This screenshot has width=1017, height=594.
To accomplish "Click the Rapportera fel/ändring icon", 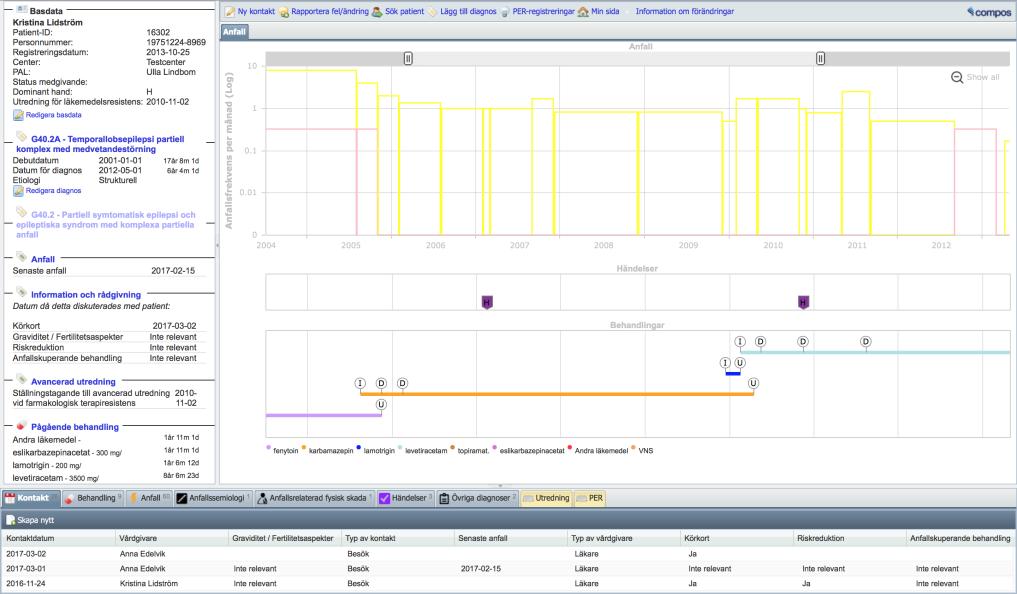I will tap(284, 12).
